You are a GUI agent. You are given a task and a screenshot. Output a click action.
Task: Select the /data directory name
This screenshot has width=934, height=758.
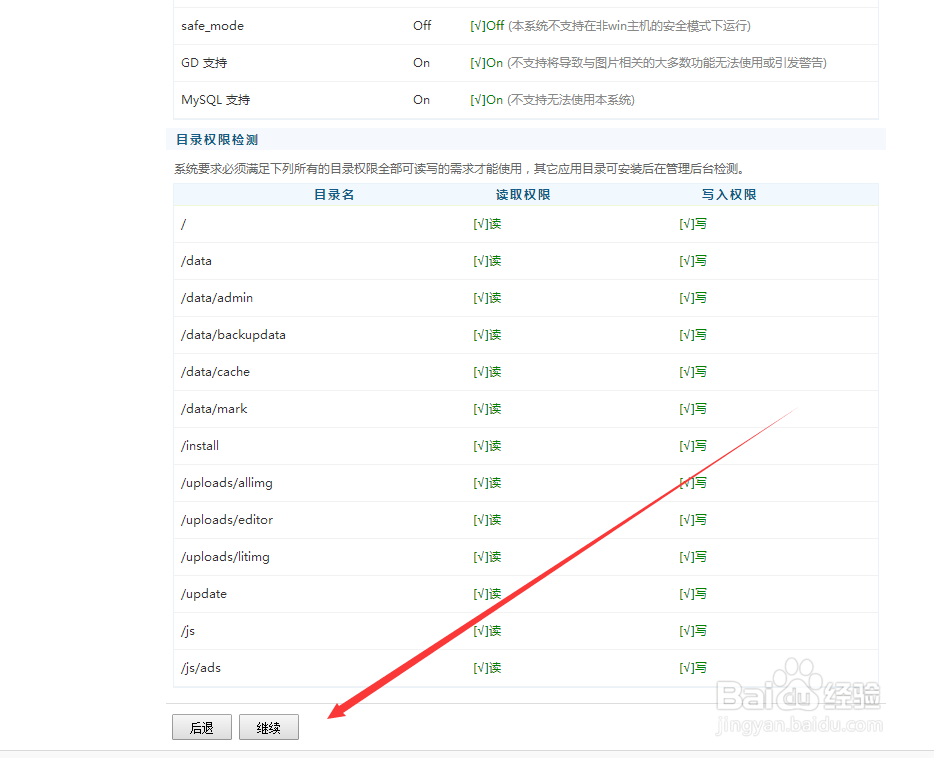[x=197, y=261]
